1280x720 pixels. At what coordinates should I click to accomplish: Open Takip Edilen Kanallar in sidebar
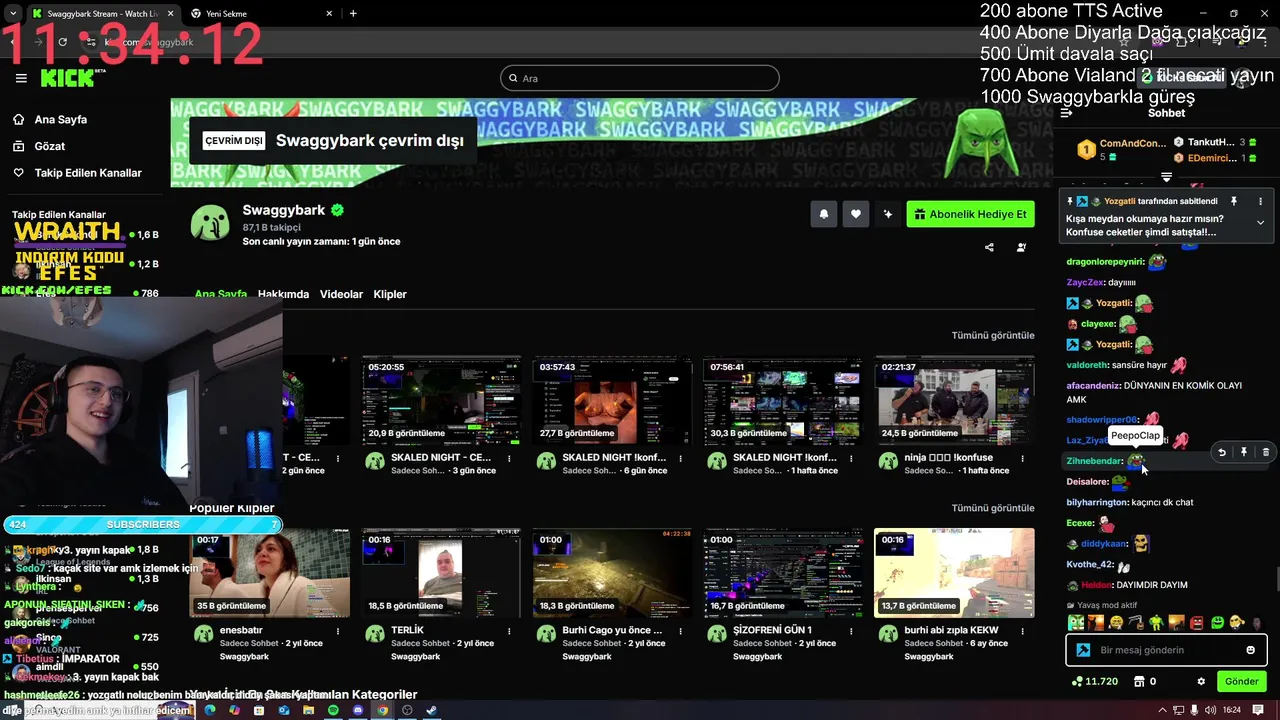(88, 173)
